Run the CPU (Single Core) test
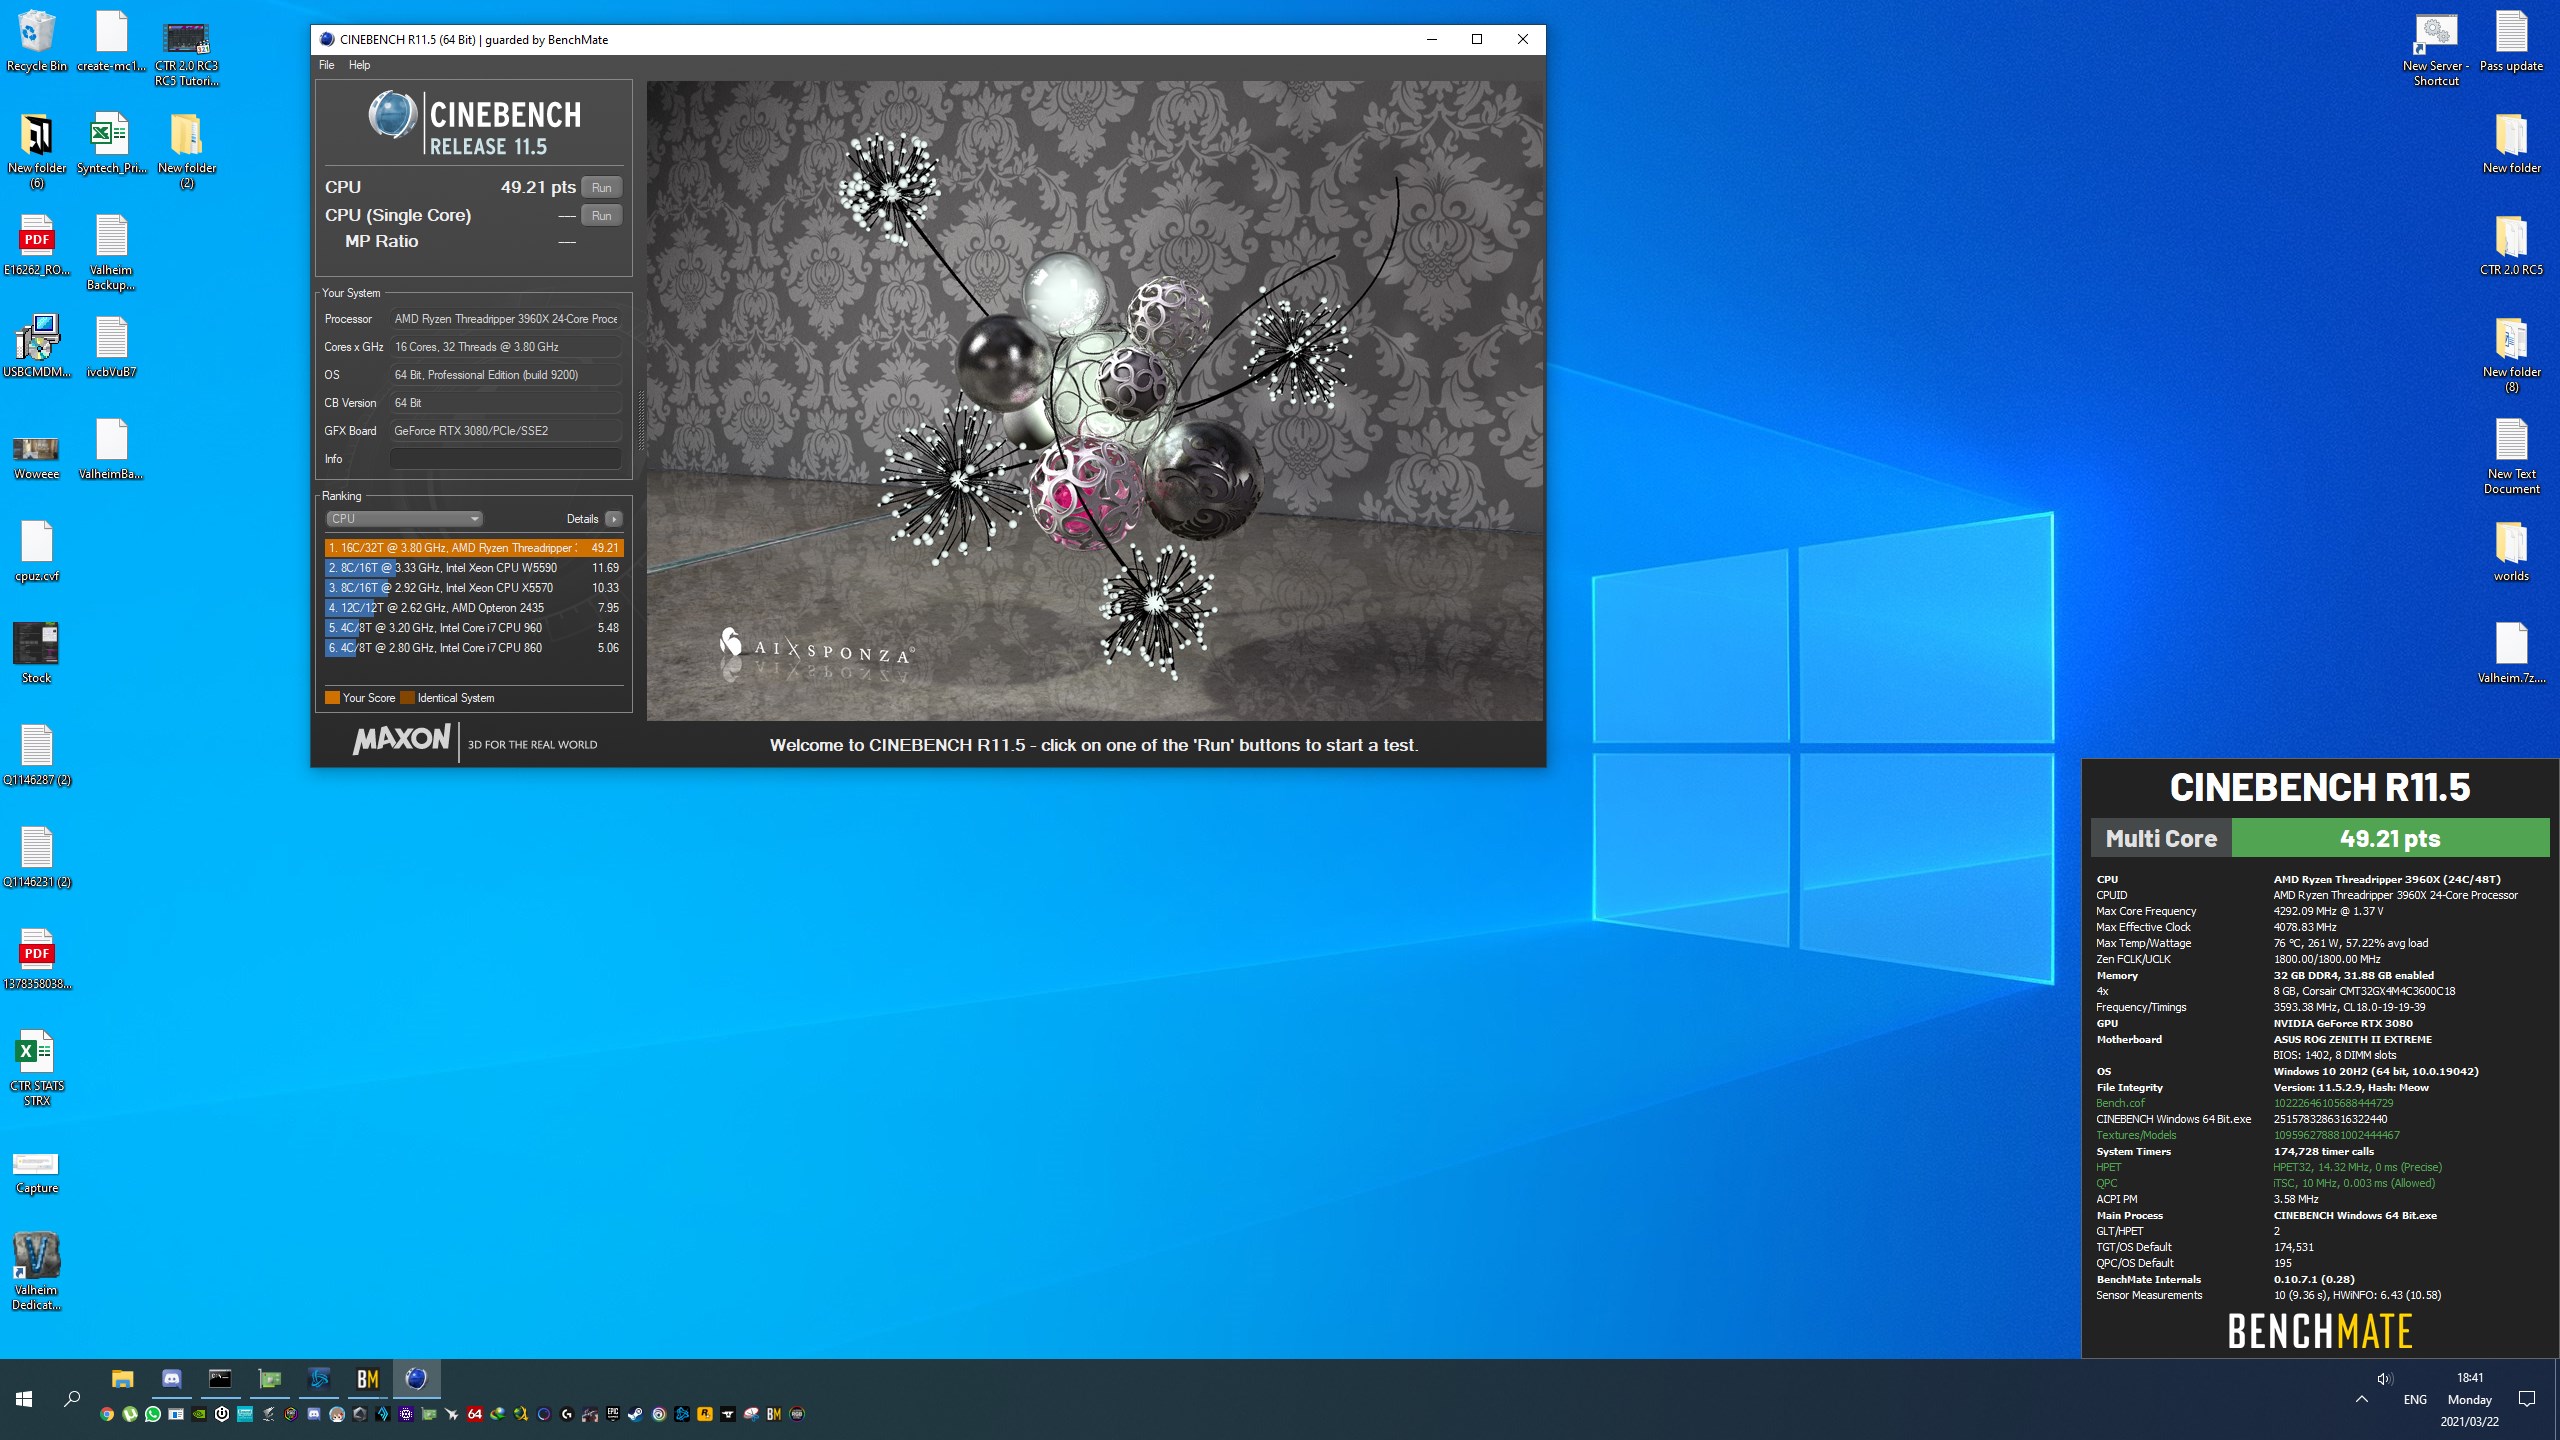The image size is (2560, 1440). tap(601, 215)
